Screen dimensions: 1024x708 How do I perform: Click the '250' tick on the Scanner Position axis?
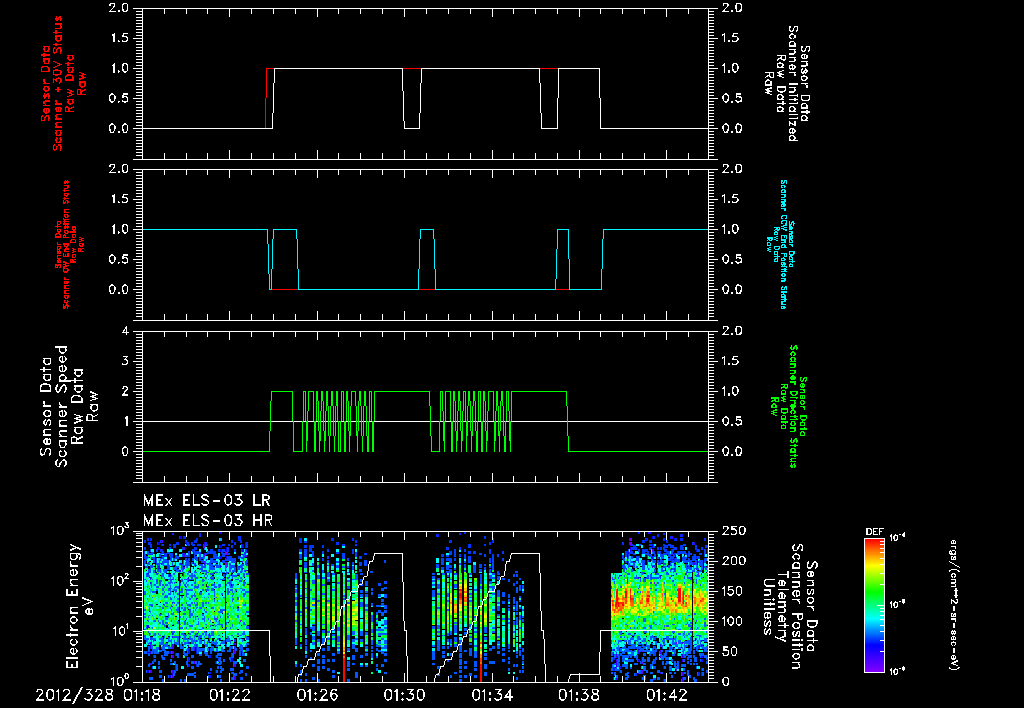[733, 530]
